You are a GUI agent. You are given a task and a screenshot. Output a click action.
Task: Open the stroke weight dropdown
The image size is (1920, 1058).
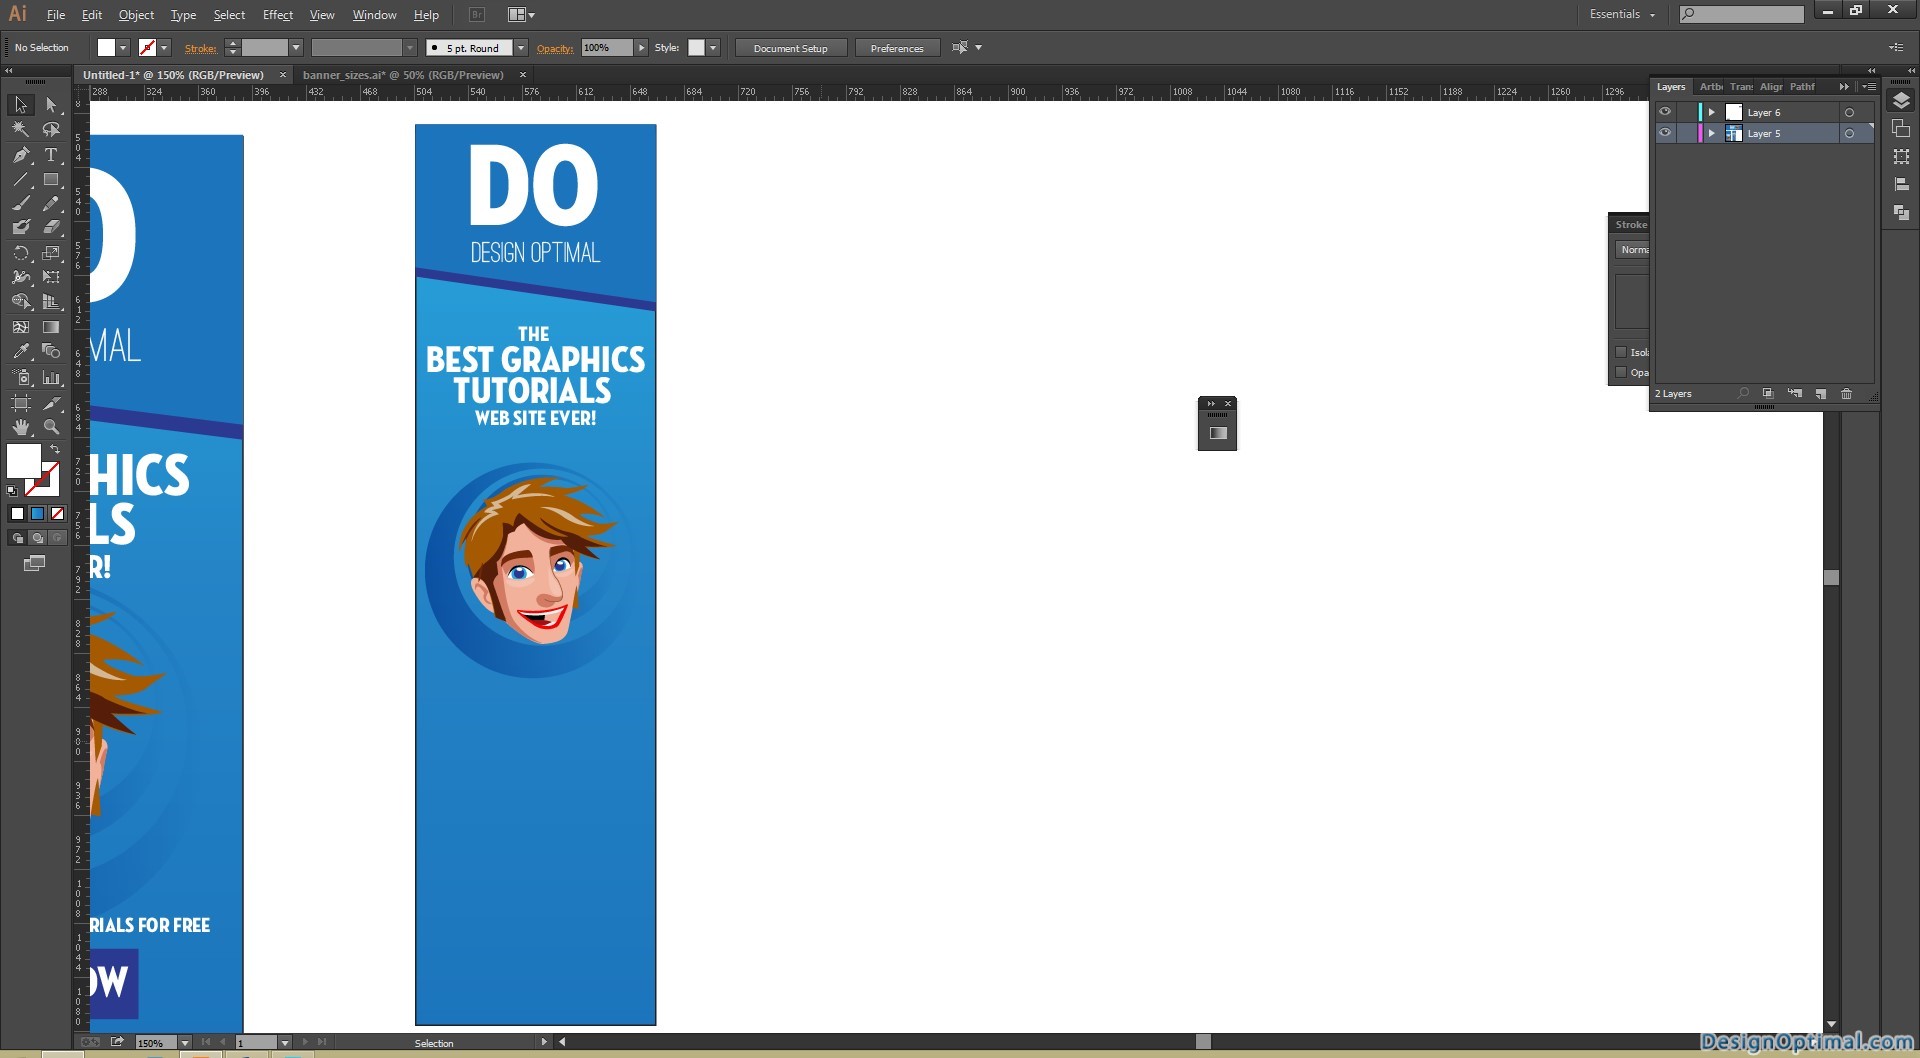[x=295, y=48]
